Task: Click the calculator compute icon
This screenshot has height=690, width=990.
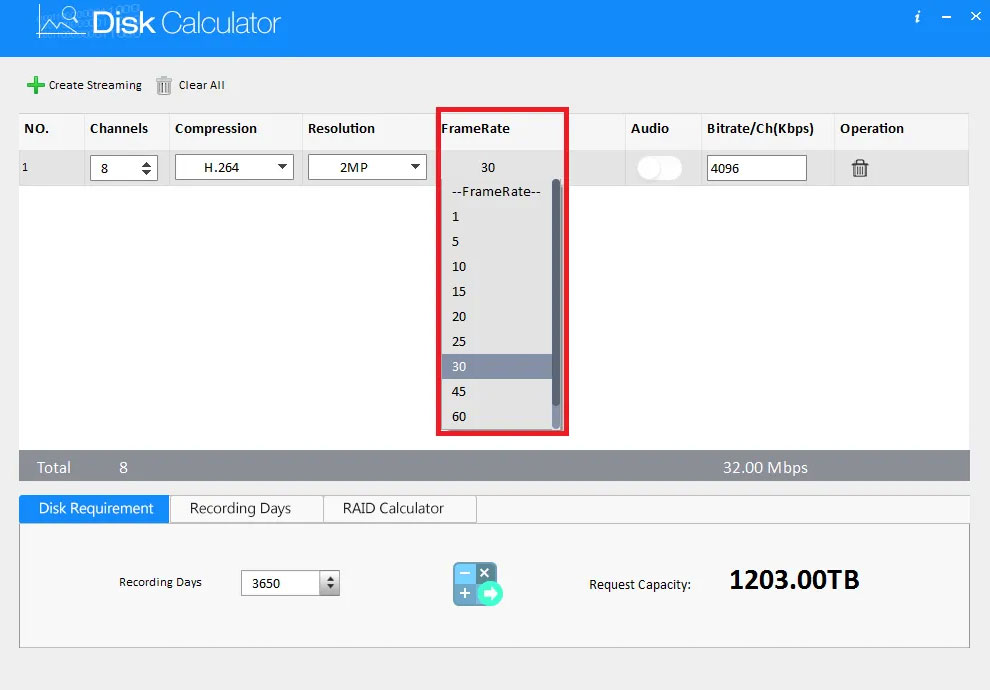Action: [477, 584]
